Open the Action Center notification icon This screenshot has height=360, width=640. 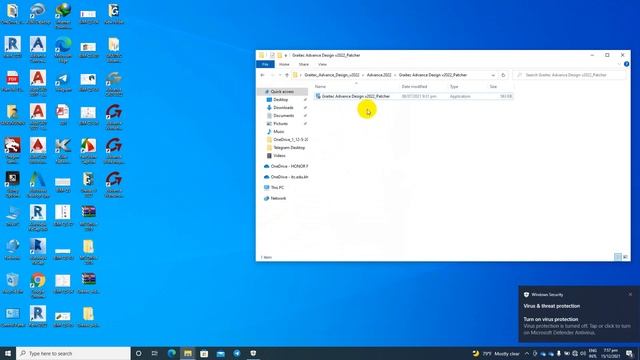click(x=629, y=353)
